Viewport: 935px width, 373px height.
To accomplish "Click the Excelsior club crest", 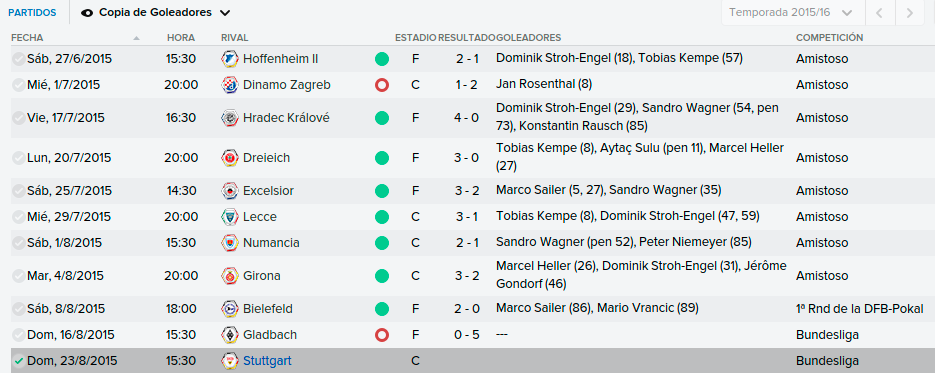I will [229, 191].
